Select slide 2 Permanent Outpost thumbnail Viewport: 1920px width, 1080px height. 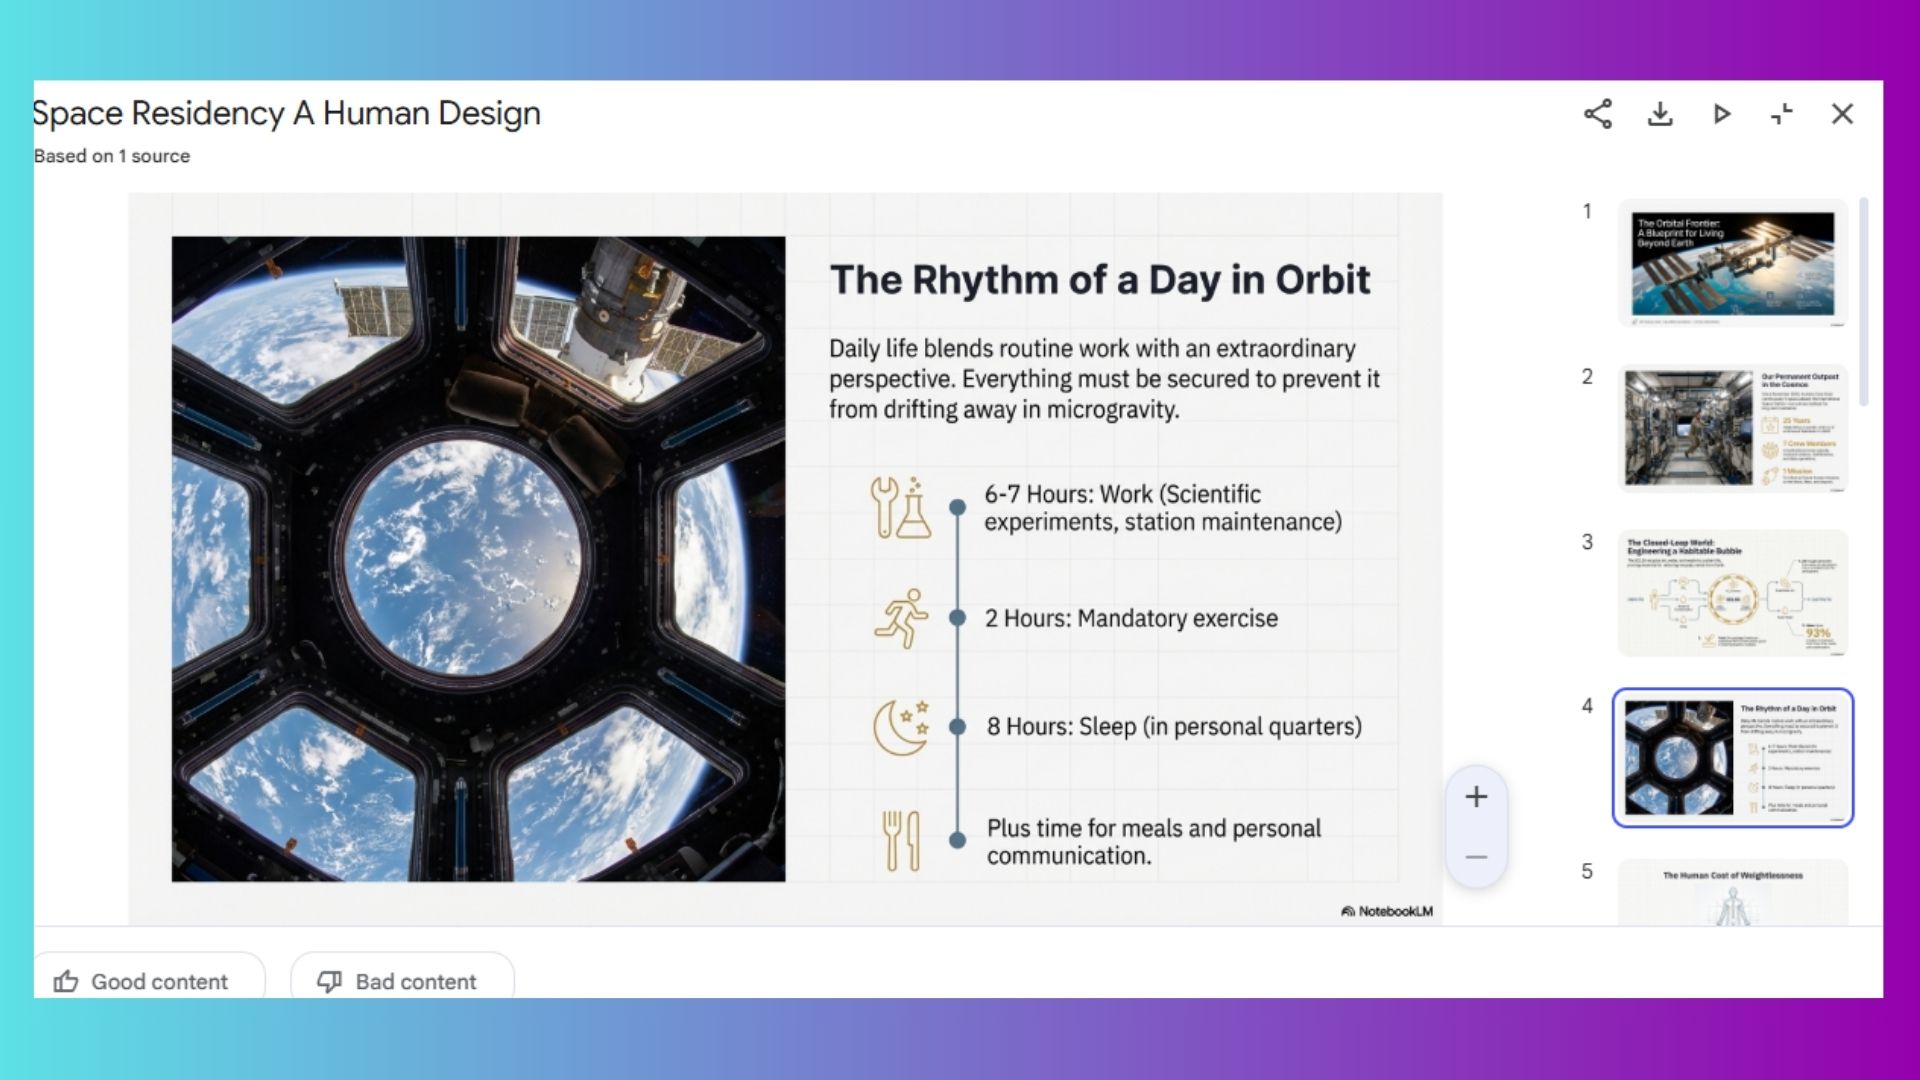coord(1732,428)
